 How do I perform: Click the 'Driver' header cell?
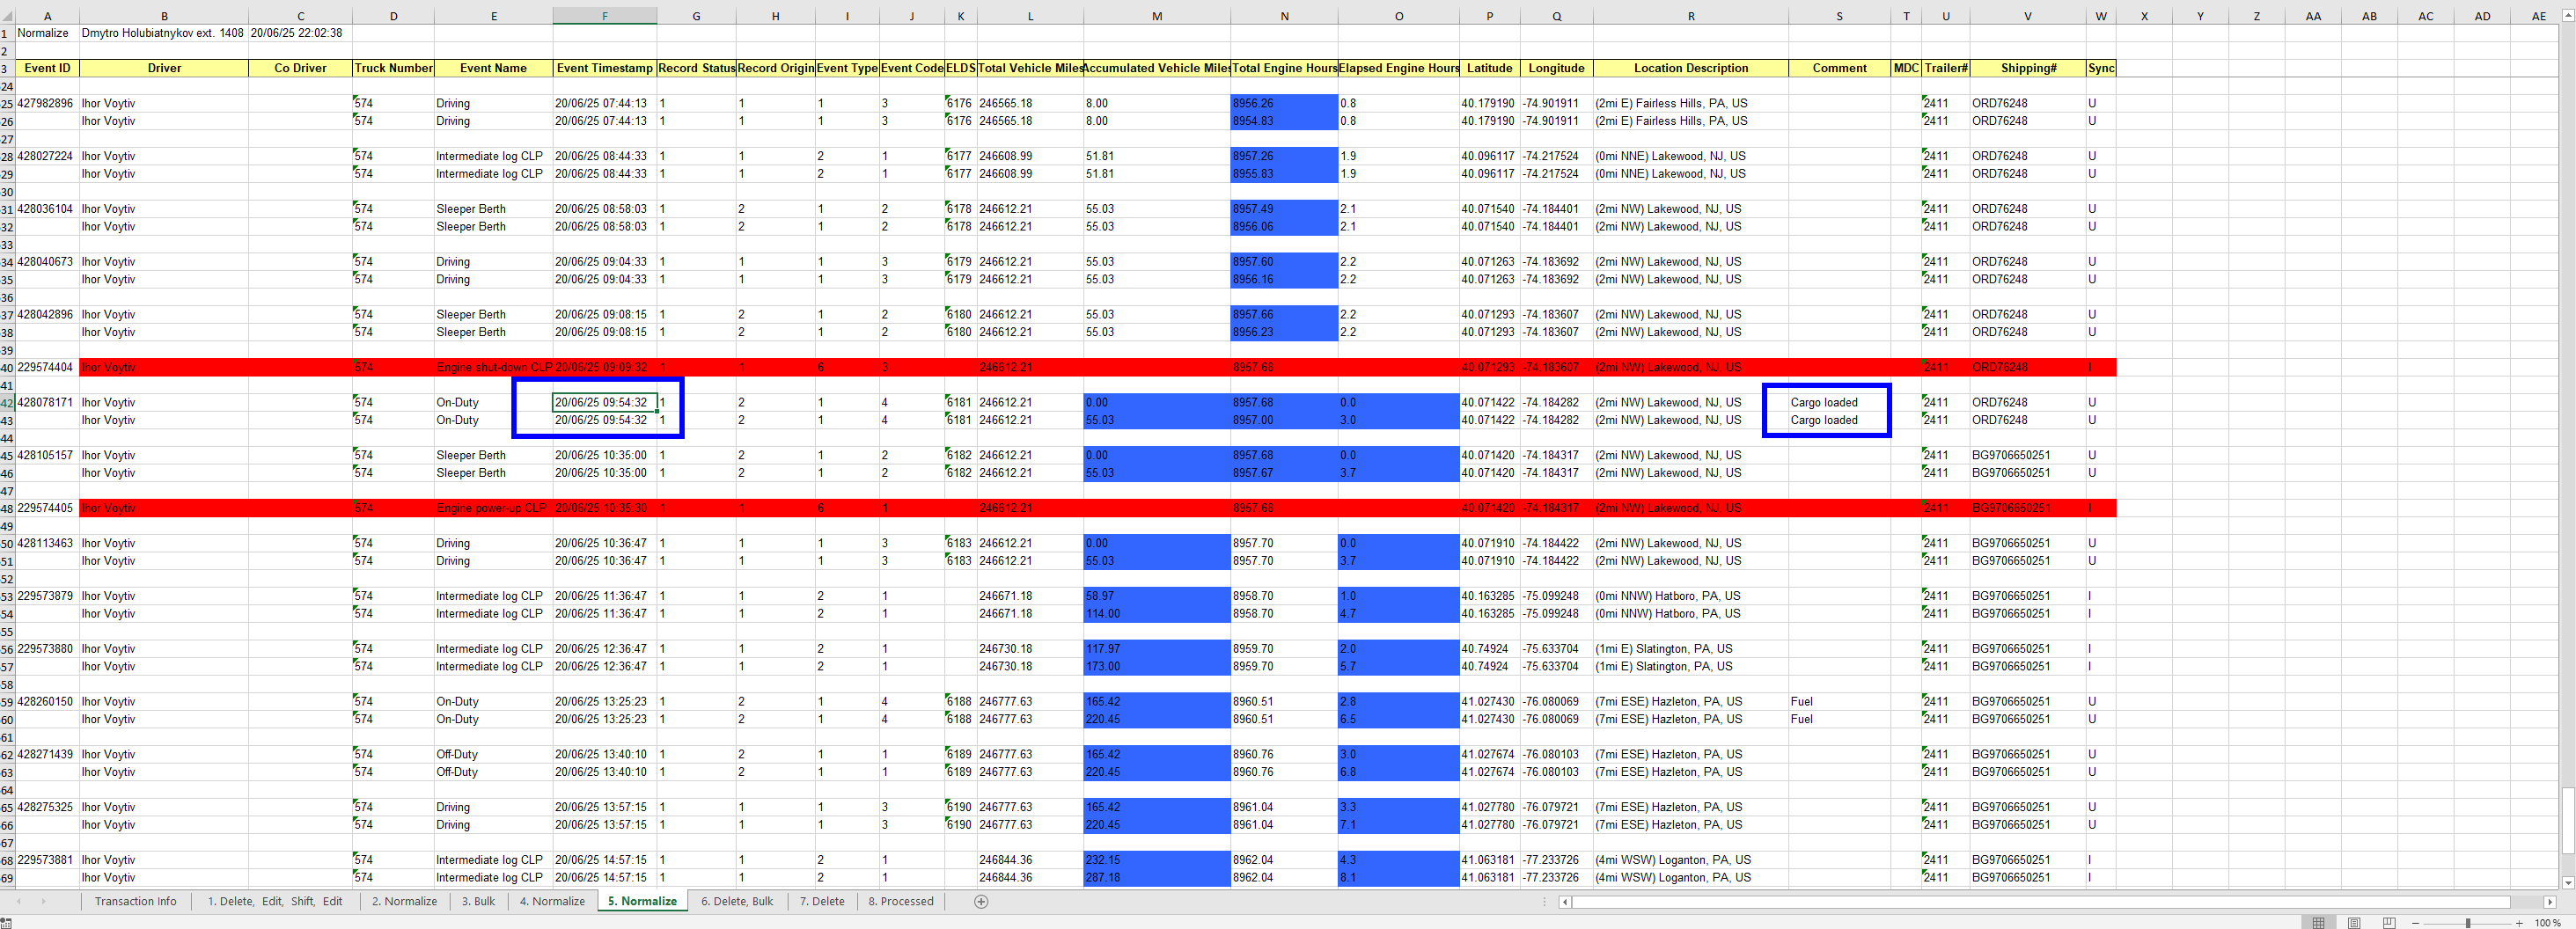point(164,68)
